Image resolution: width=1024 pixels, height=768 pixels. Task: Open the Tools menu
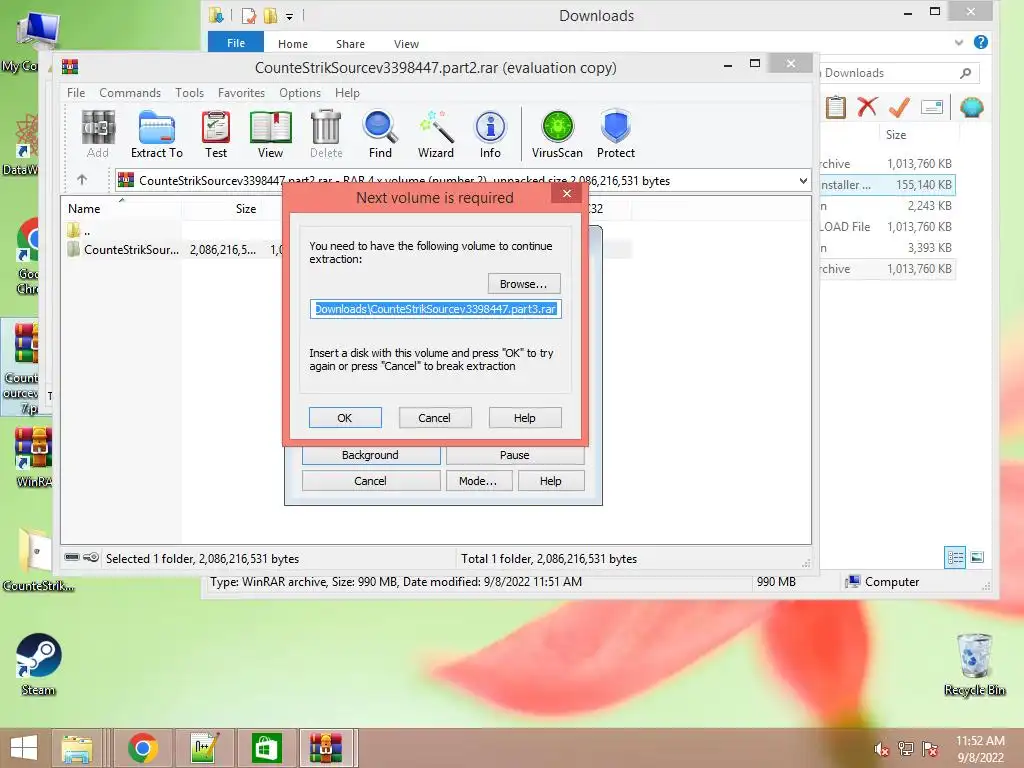click(x=189, y=93)
